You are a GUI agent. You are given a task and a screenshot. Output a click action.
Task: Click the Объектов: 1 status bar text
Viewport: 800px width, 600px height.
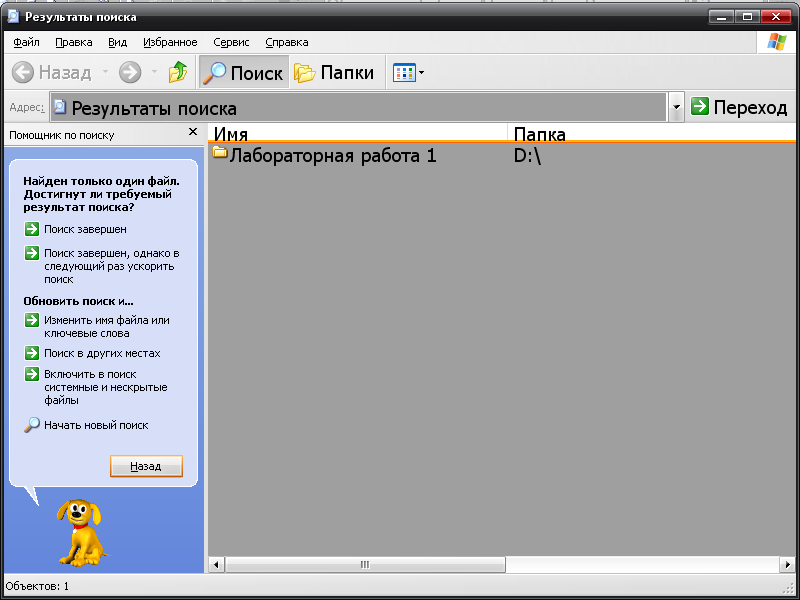37,586
